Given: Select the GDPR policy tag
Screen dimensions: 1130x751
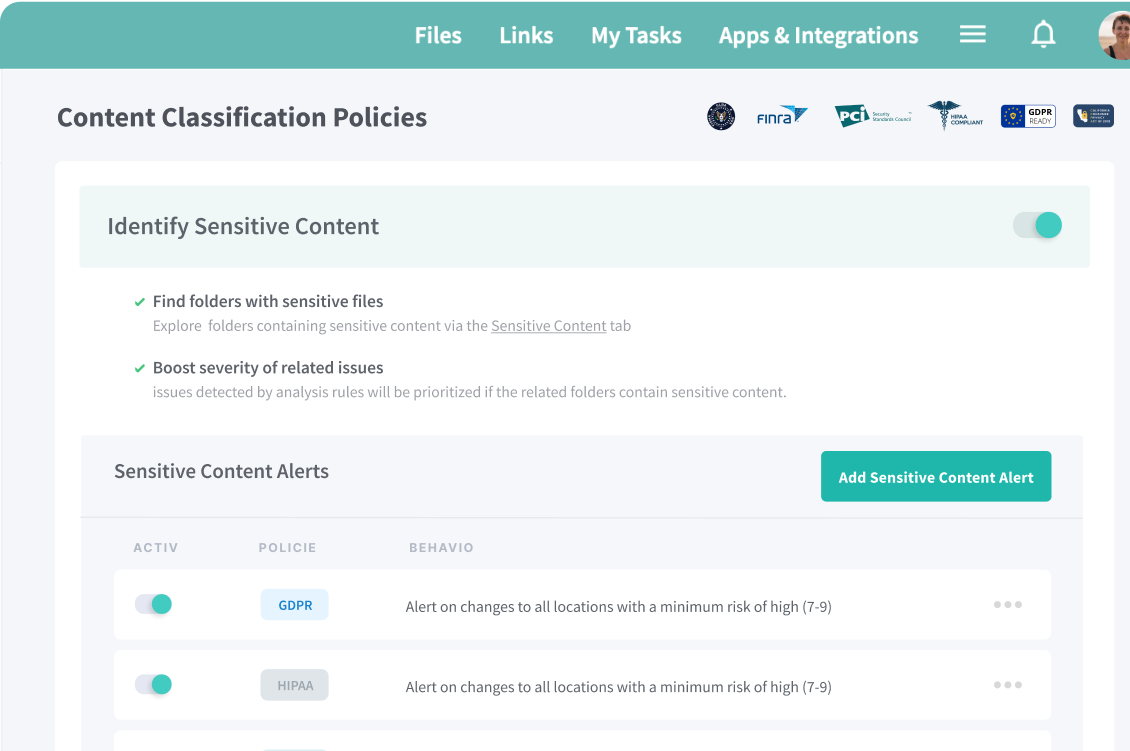Looking at the screenshot, I should (x=294, y=605).
